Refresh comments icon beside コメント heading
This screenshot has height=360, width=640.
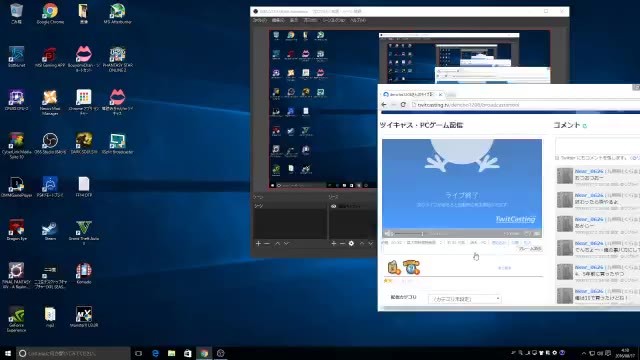click(584, 126)
